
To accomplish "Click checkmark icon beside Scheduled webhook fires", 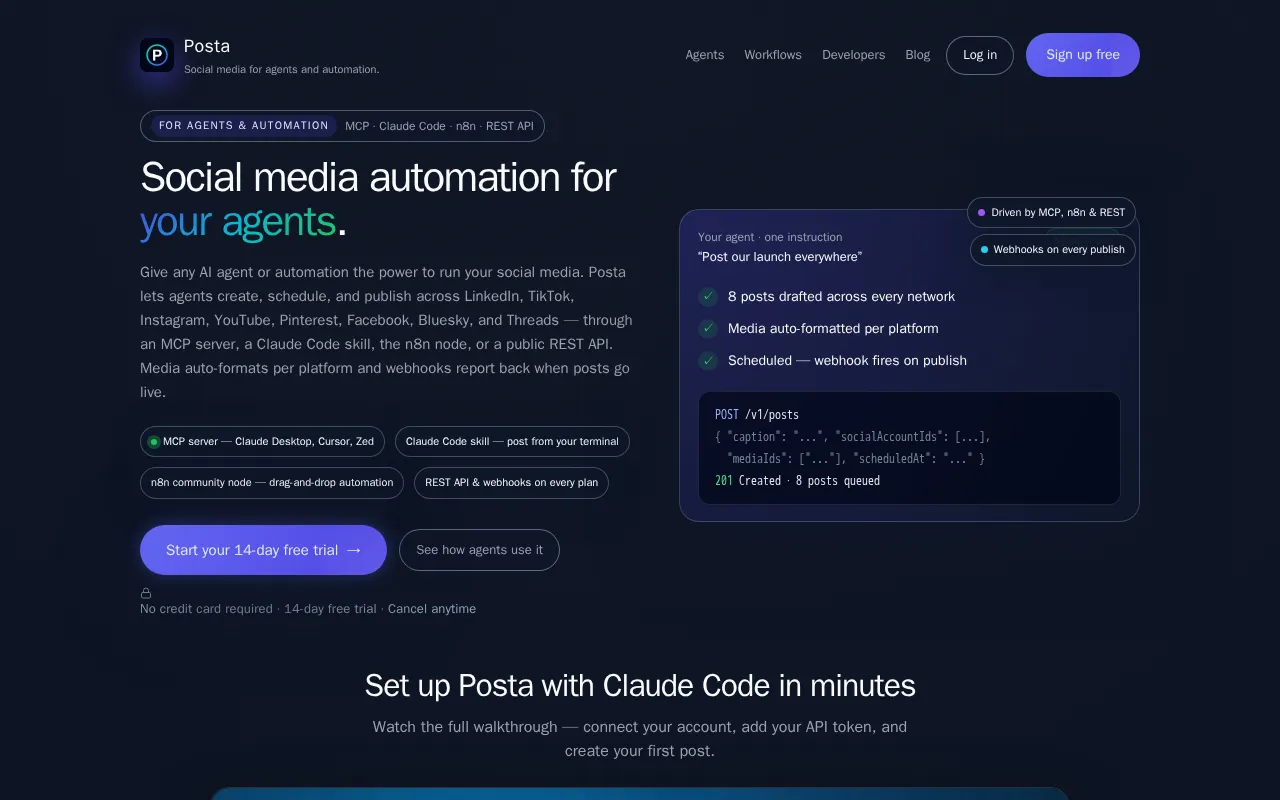I will tap(708, 361).
